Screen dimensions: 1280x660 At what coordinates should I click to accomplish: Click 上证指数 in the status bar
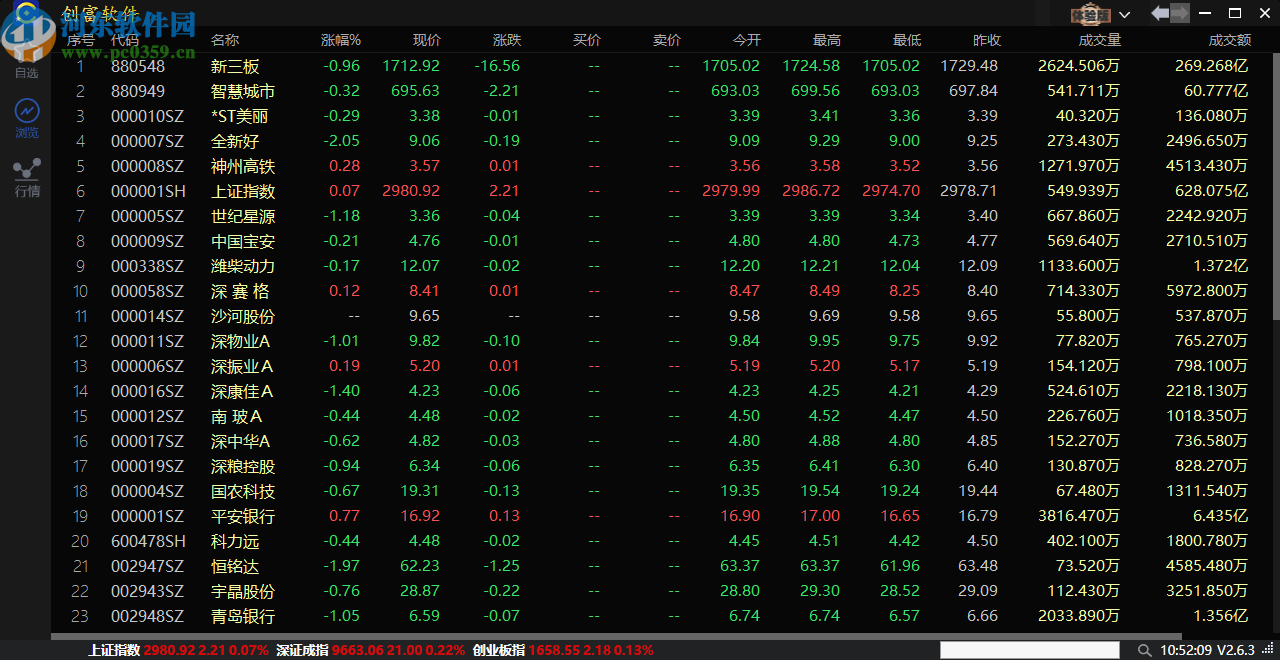(x=114, y=650)
